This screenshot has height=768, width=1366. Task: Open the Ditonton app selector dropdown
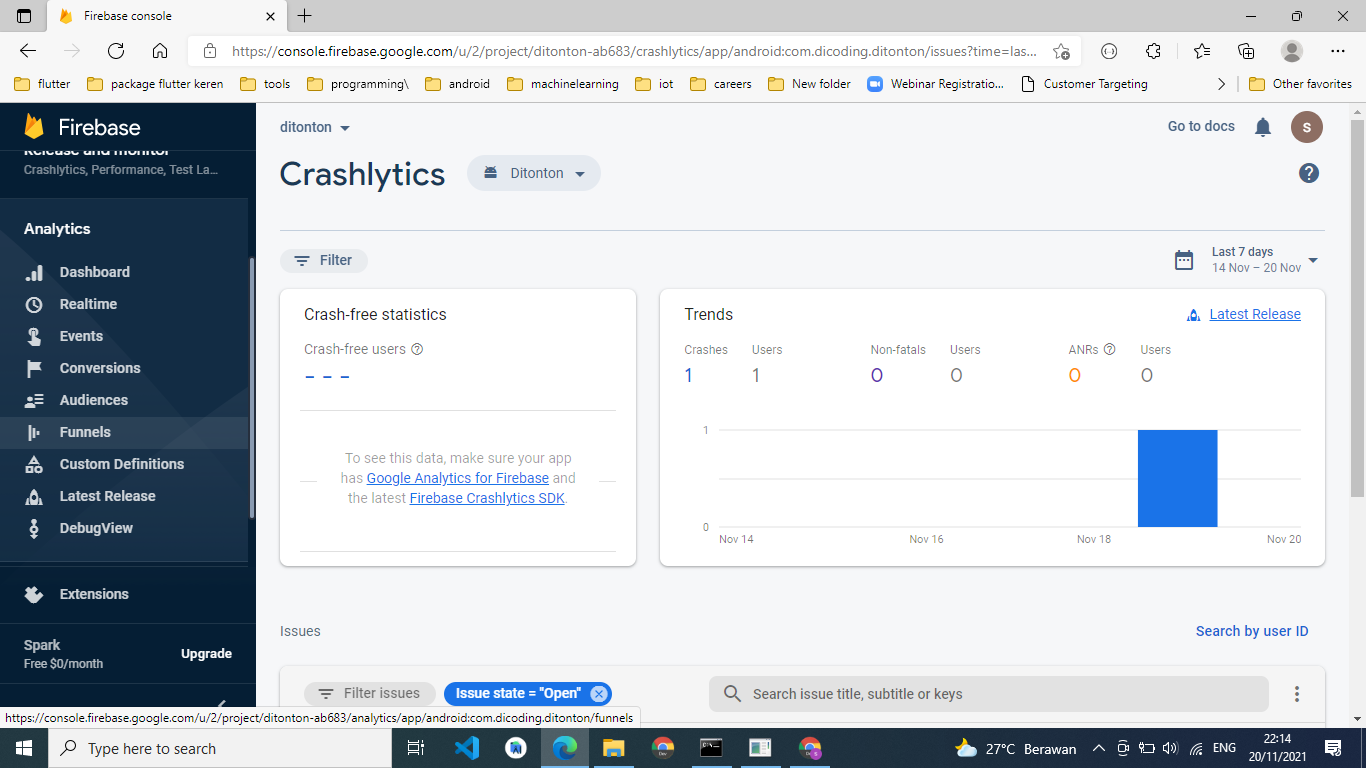534,173
